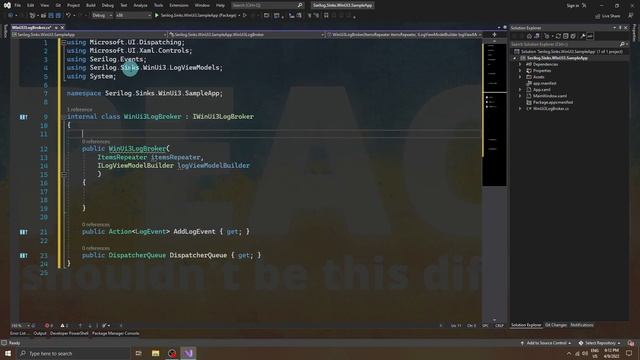Screen dimensions: 640x360
Task: Open the Developer PowerShell tab
Action: pyautogui.click(x=69, y=333)
